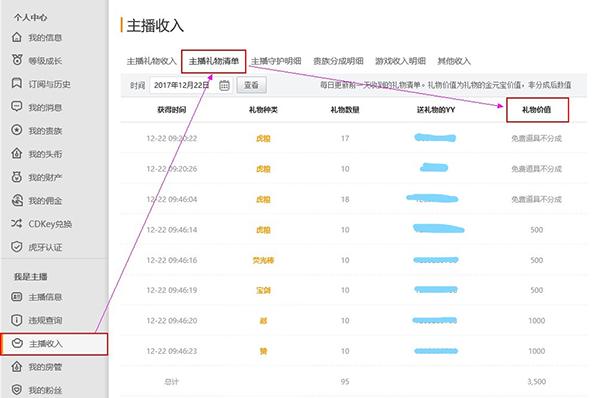Open 违规查询 in the sidebar
The image size is (599, 398).
(x=45, y=320)
